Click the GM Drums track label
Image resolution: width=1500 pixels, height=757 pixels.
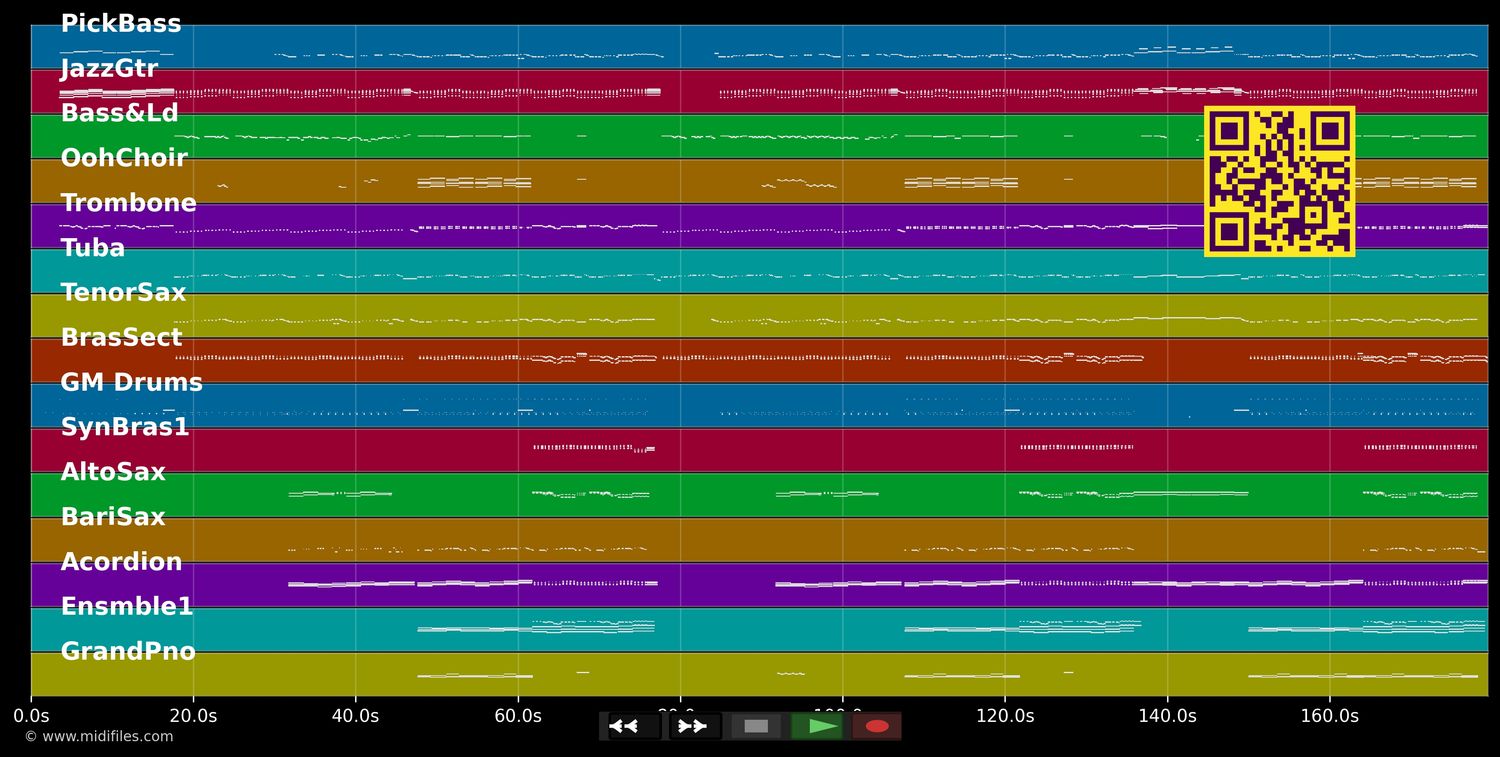pyautogui.click(x=131, y=383)
